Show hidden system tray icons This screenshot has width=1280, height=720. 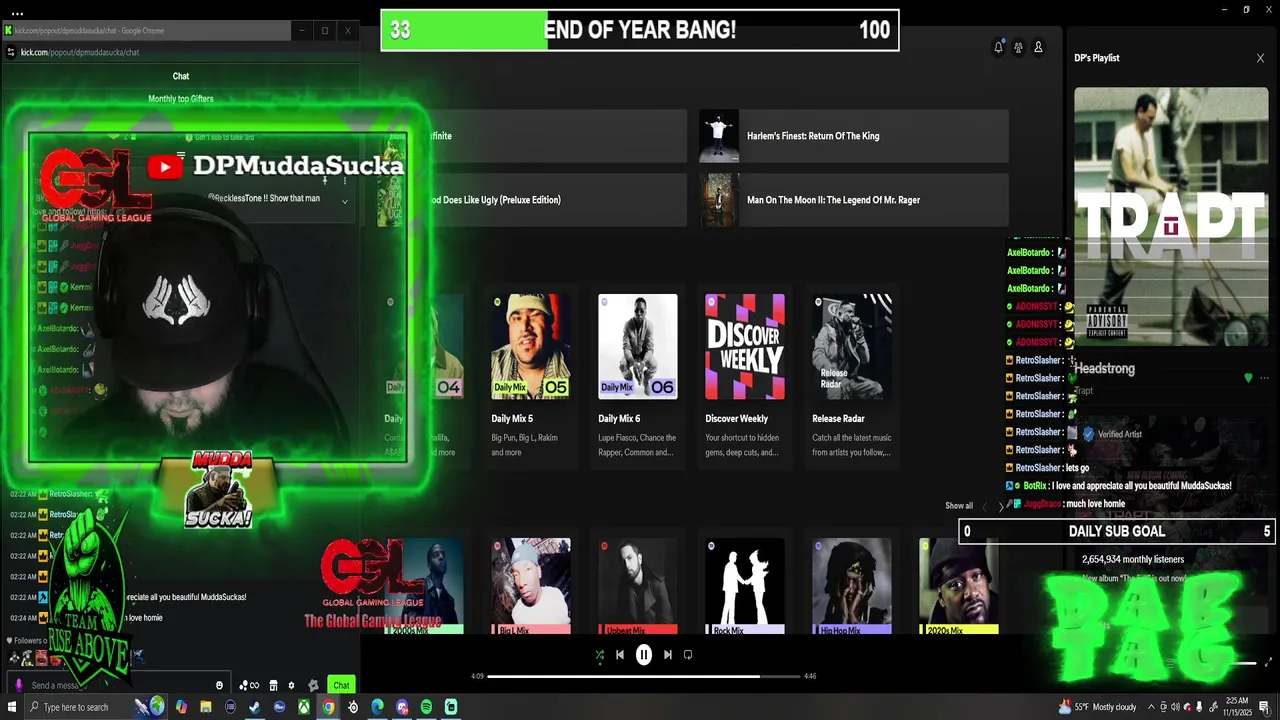(1151, 707)
